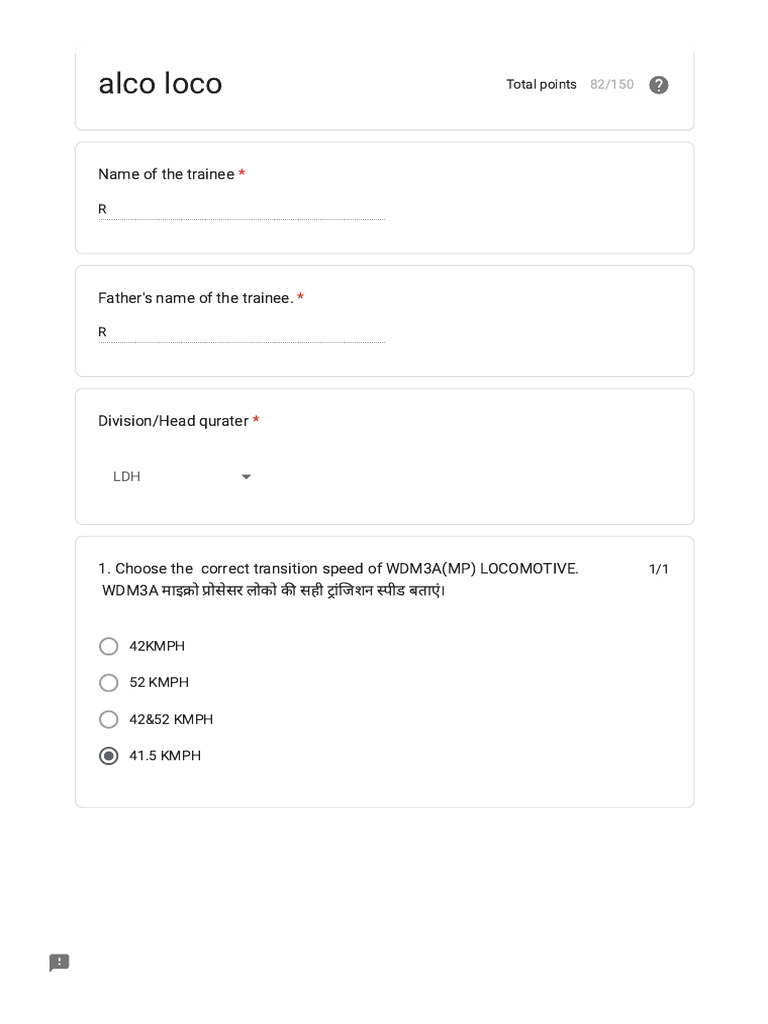Click the 'Division/Head qurater' label
Viewport: 768px width, 1024px height.
pos(173,421)
